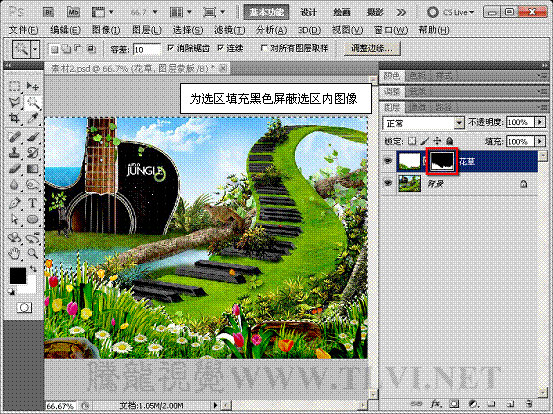This screenshot has width=553, height=414.
Task: Select the 3D Rotate tool
Action: point(14,238)
